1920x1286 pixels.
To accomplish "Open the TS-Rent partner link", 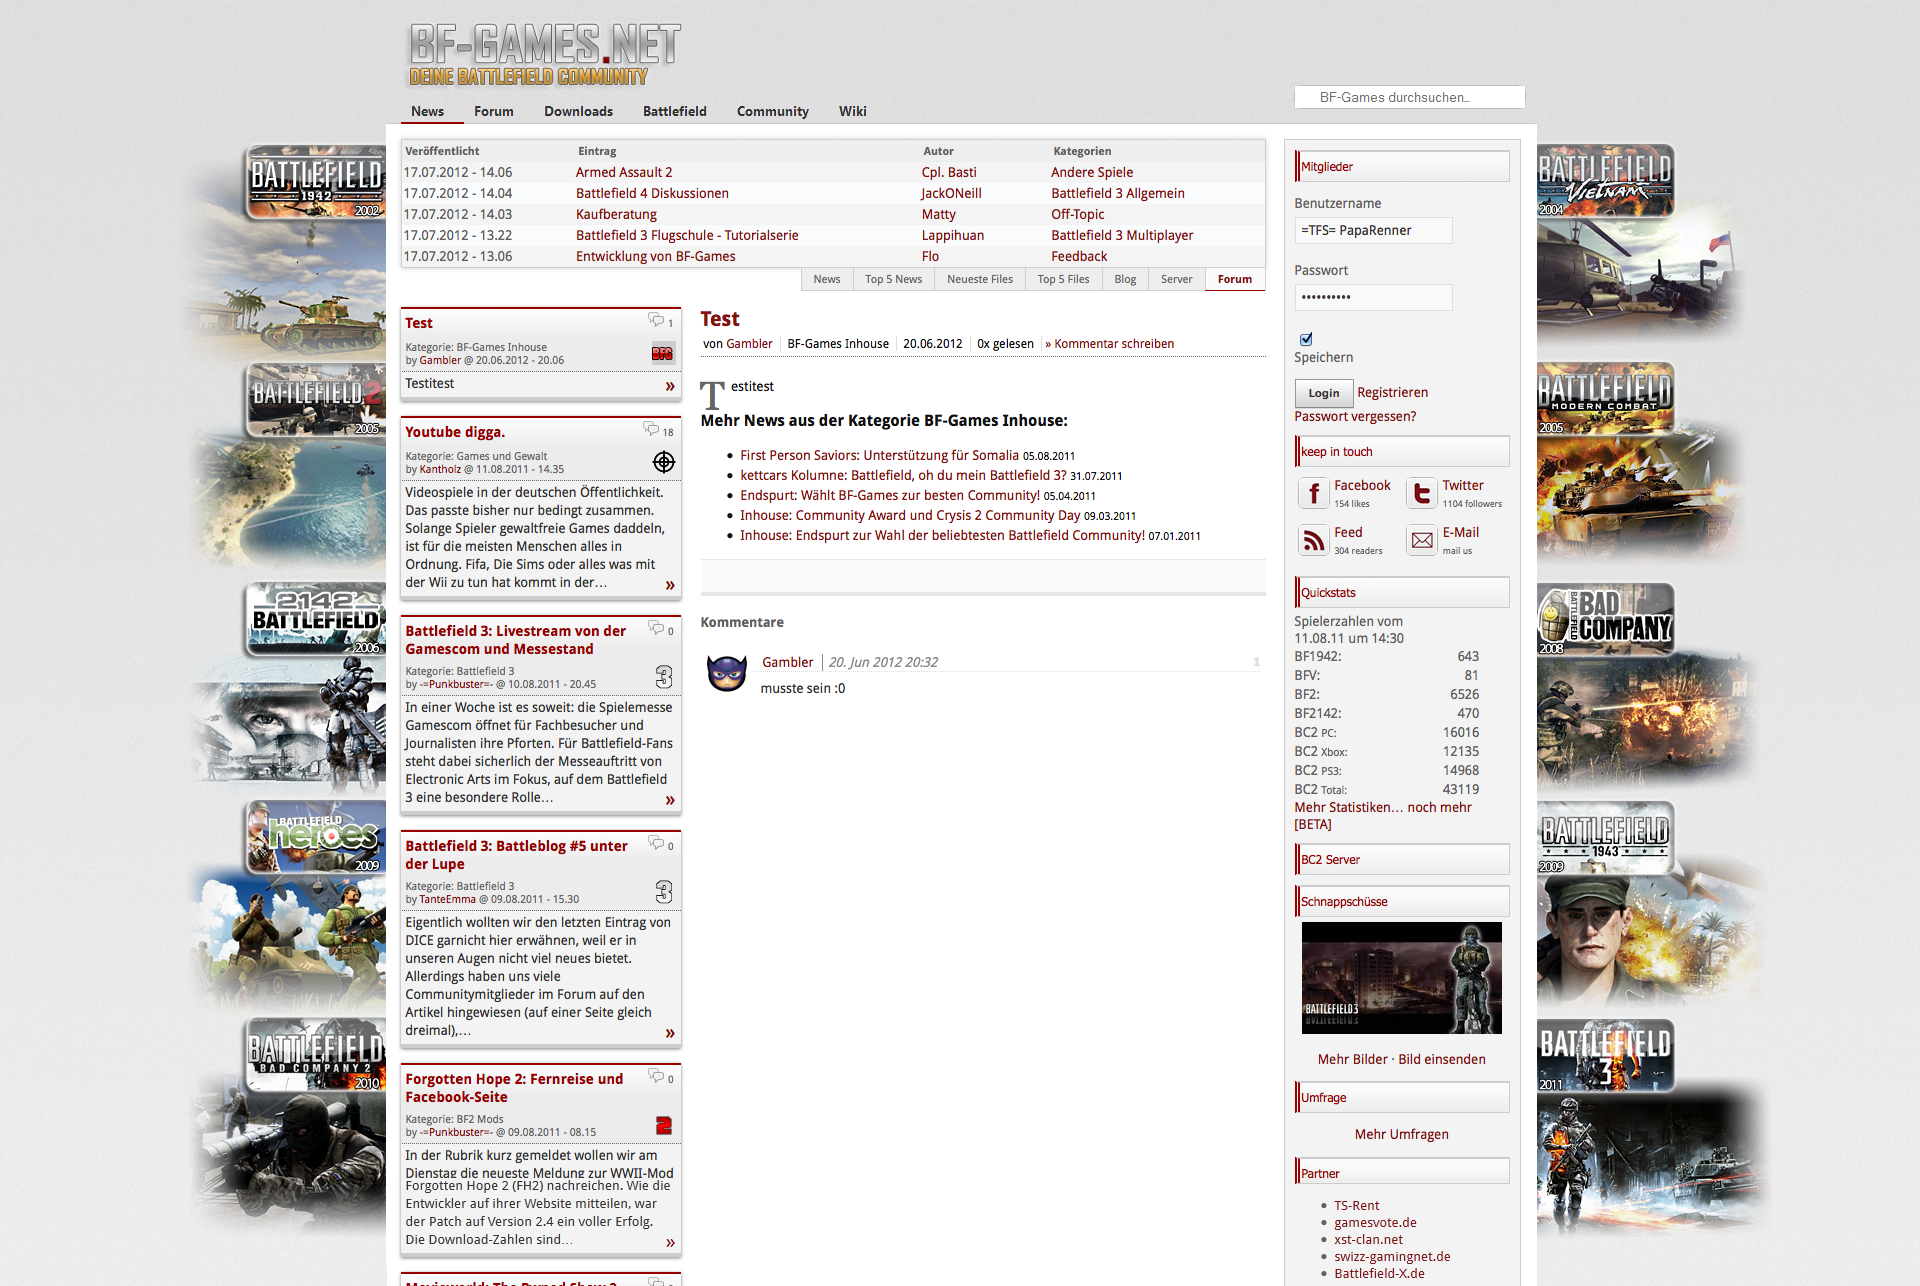I will 1356,1205.
